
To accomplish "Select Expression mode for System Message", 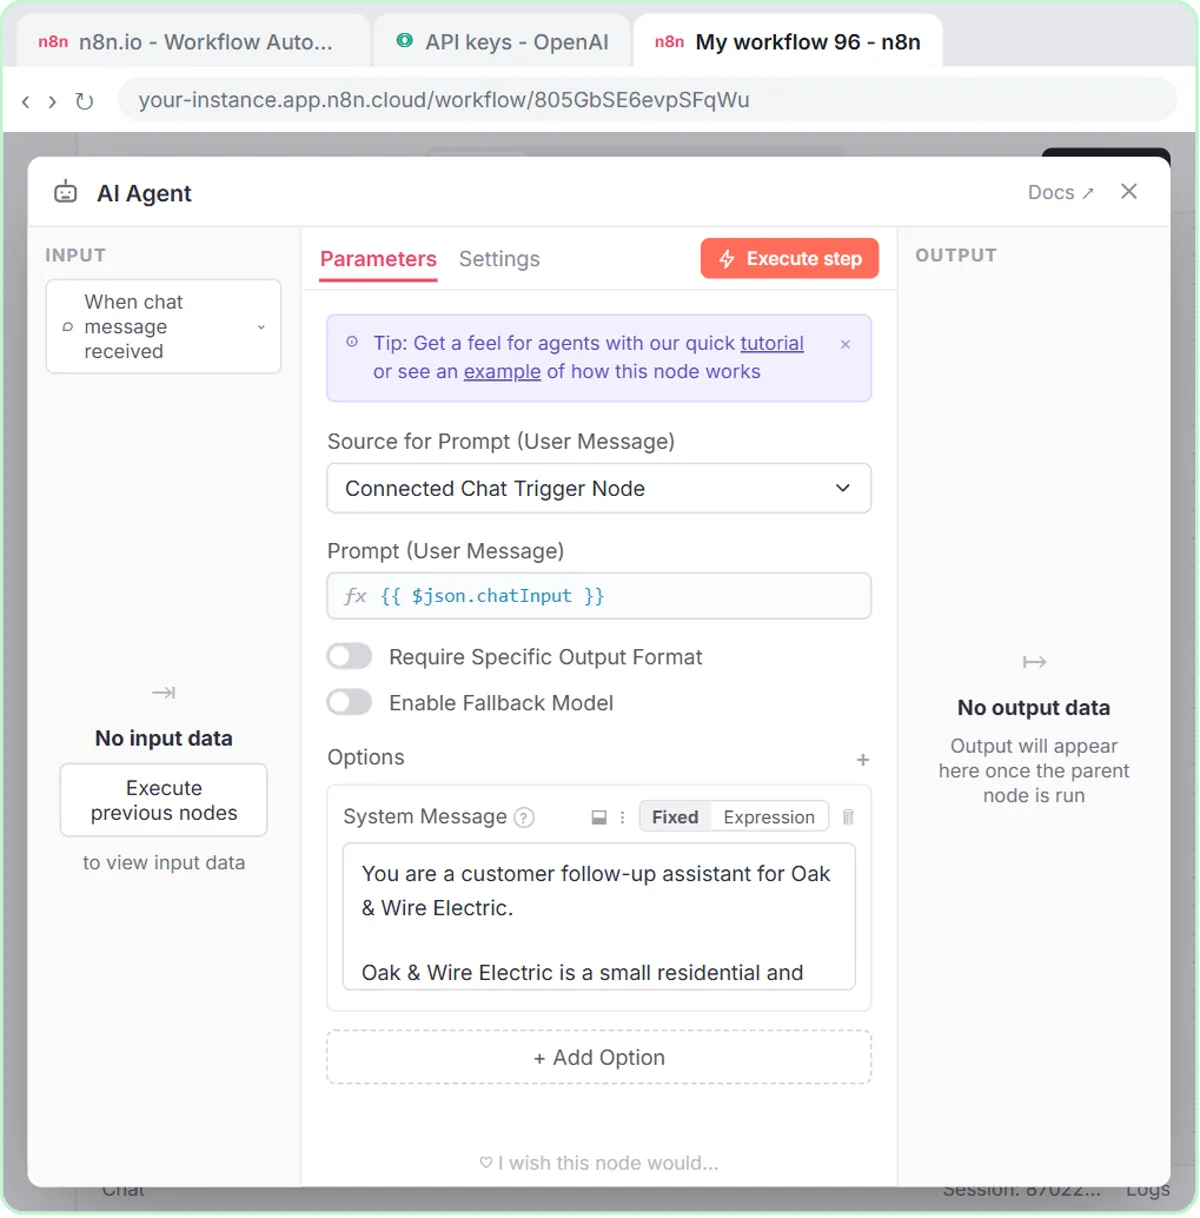I will [x=769, y=817].
